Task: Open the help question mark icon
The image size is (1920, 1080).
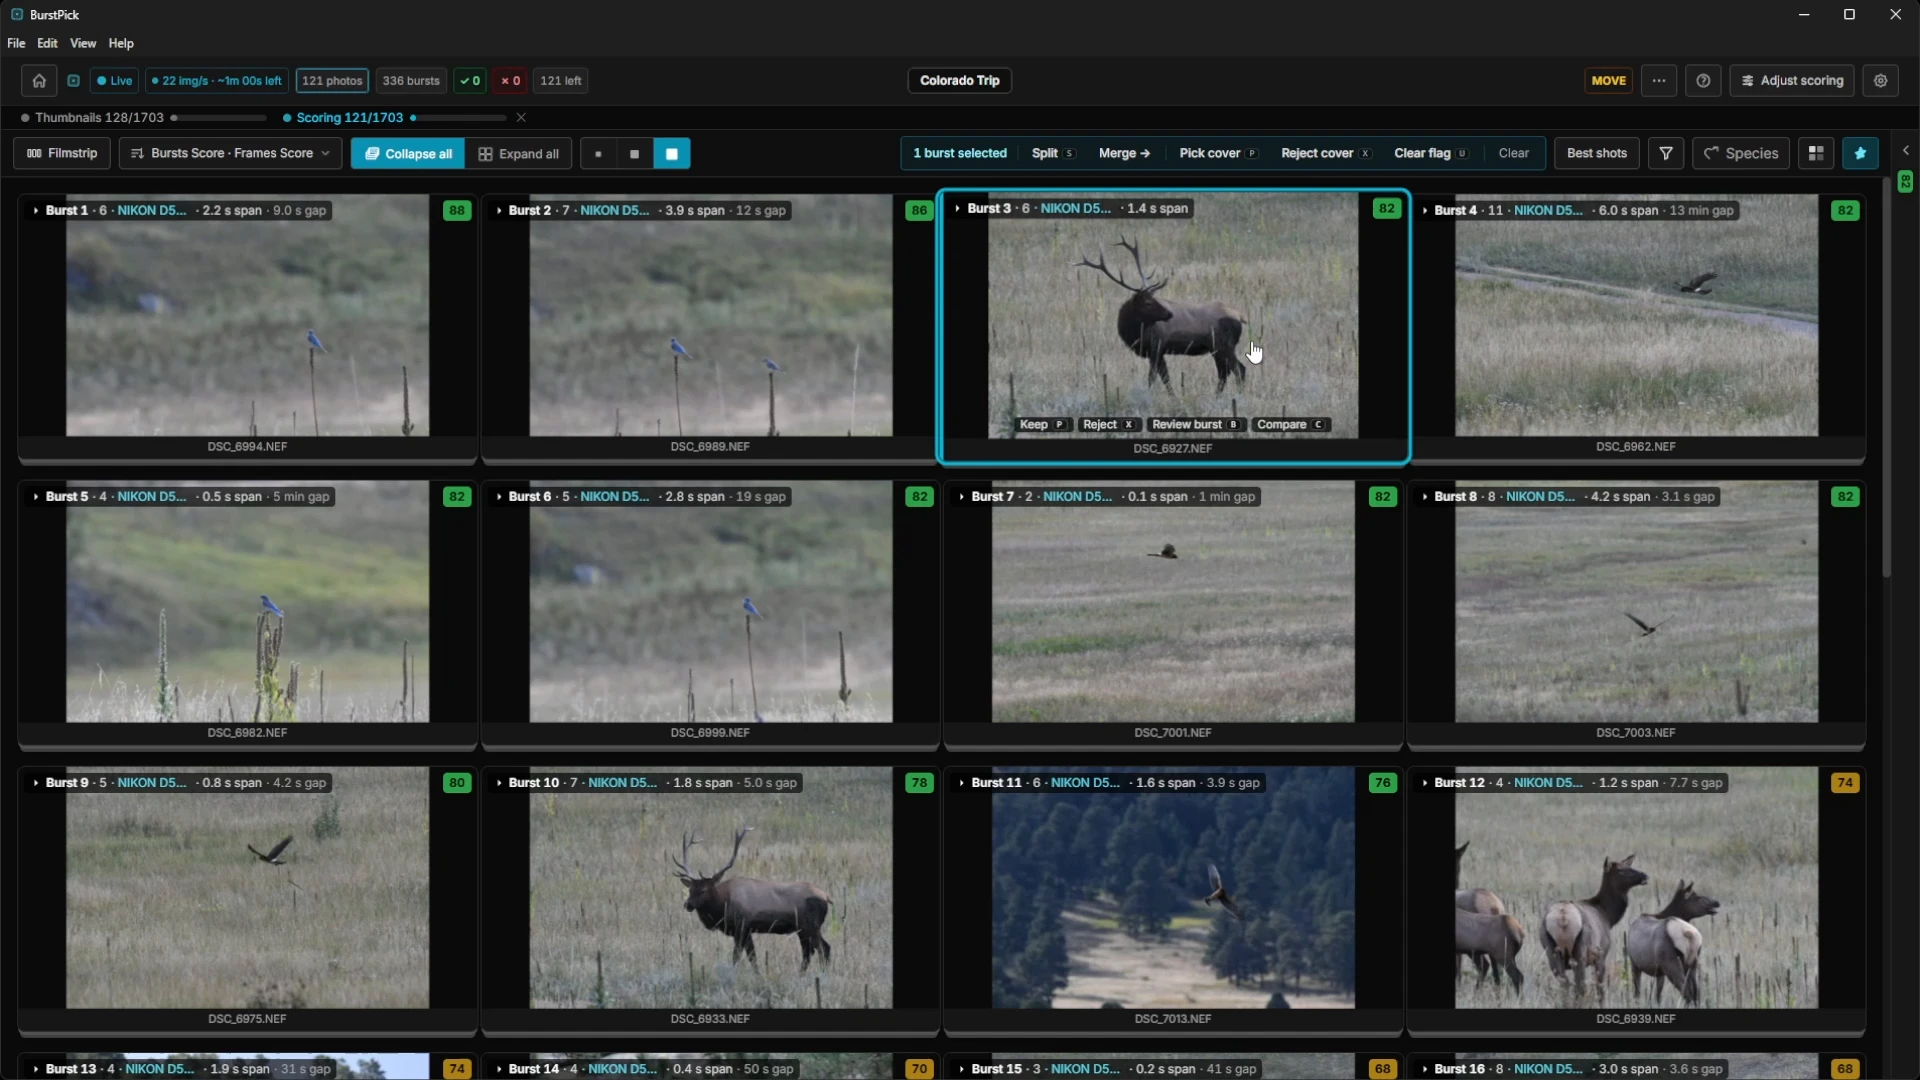Action: tap(1703, 81)
